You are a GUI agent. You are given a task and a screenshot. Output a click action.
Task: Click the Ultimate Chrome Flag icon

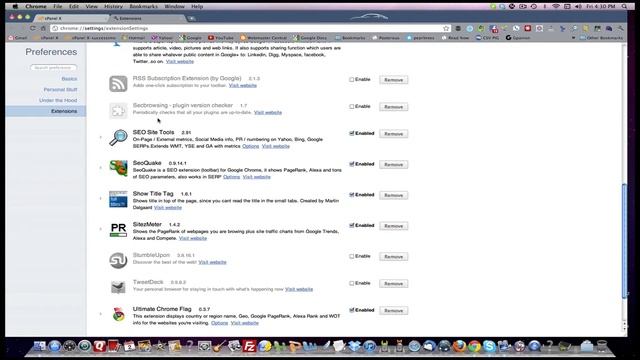click(x=118, y=314)
